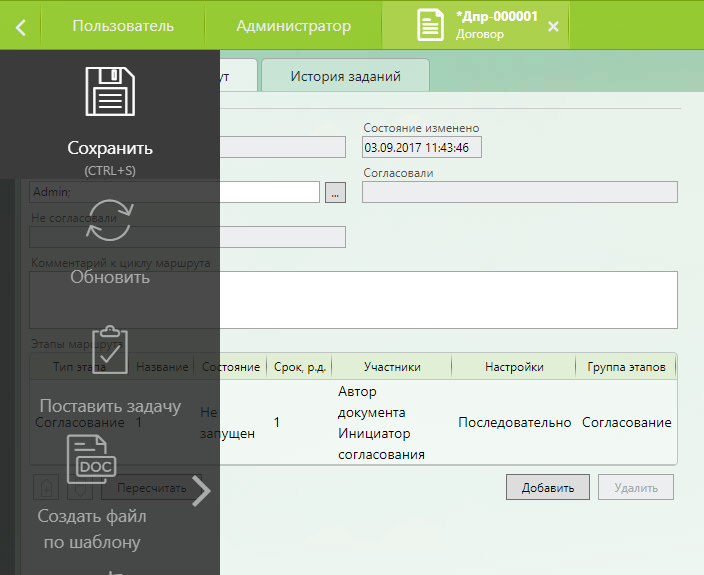Close the Дпр-000001 Договор tab
Screen dimensions: 704x575
point(553,27)
